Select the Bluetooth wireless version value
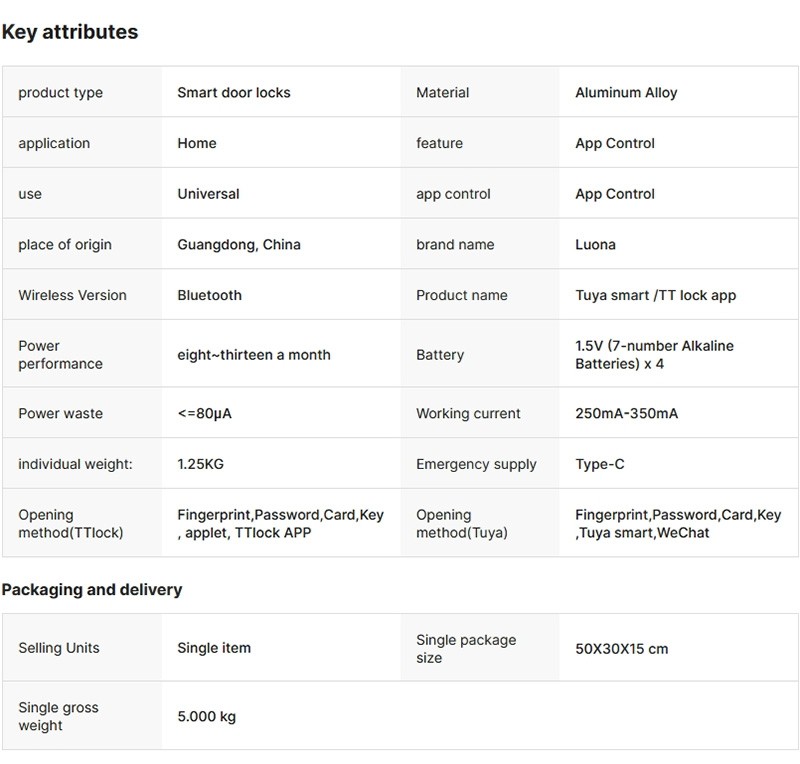This screenshot has height=764, width=800. point(209,295)
